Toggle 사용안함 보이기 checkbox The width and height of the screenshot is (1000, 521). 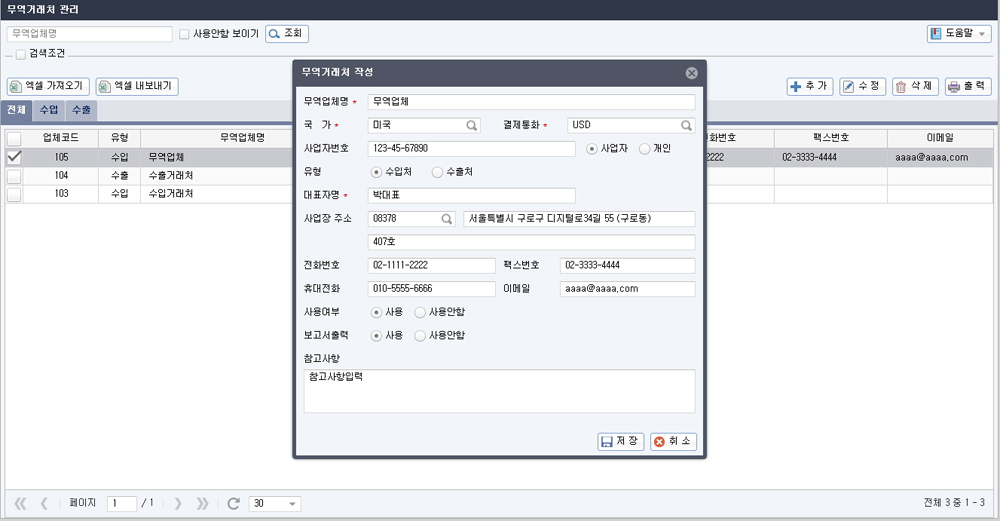point(184,34)
